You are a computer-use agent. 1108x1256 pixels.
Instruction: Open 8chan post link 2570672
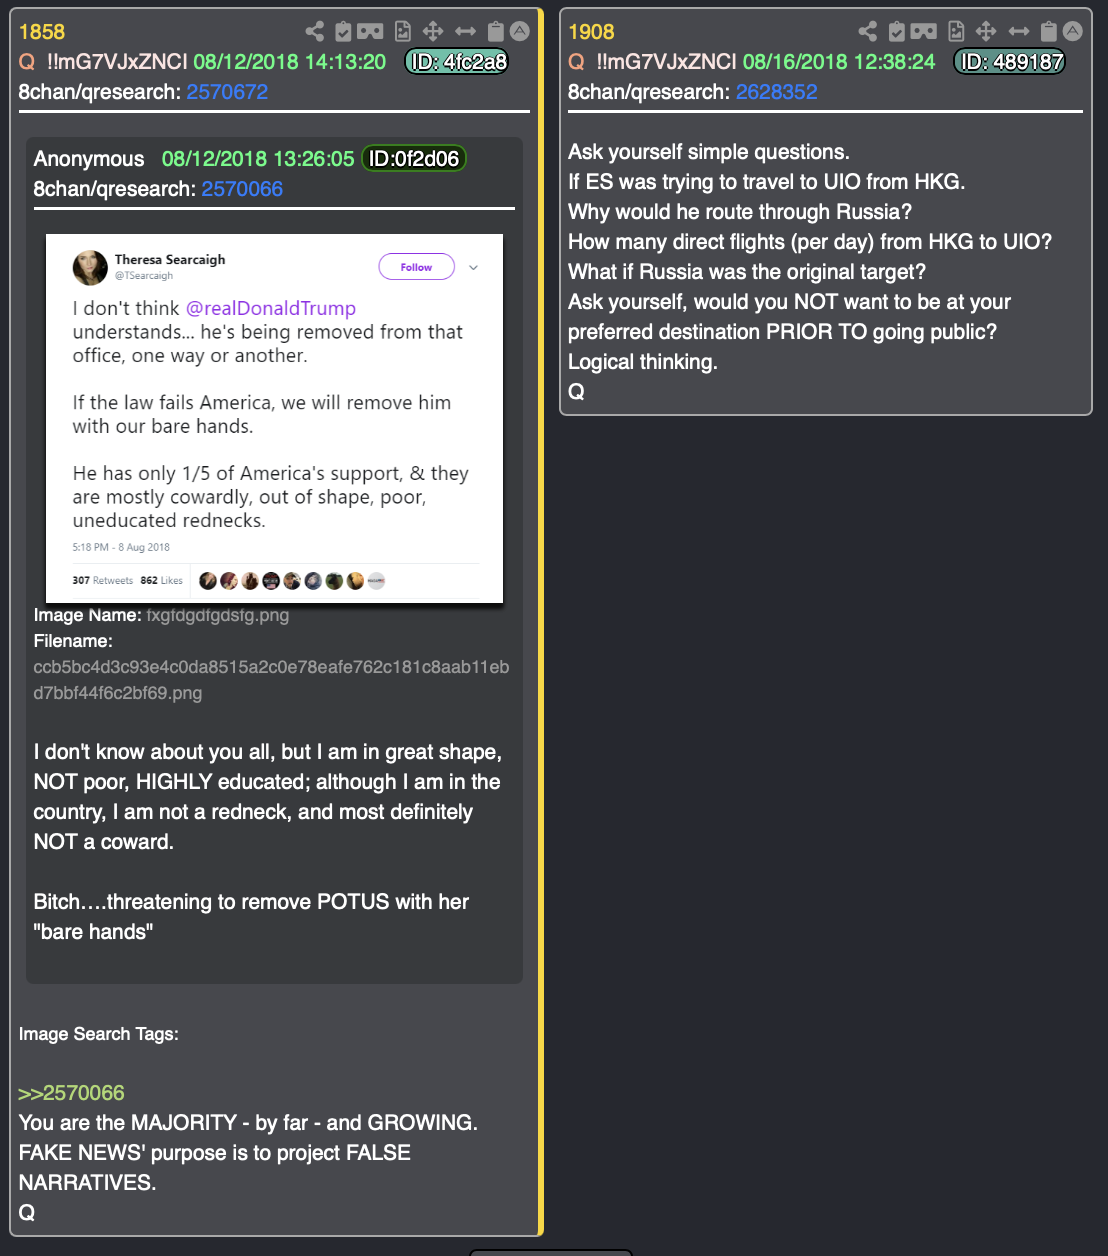tap(227, 92)
